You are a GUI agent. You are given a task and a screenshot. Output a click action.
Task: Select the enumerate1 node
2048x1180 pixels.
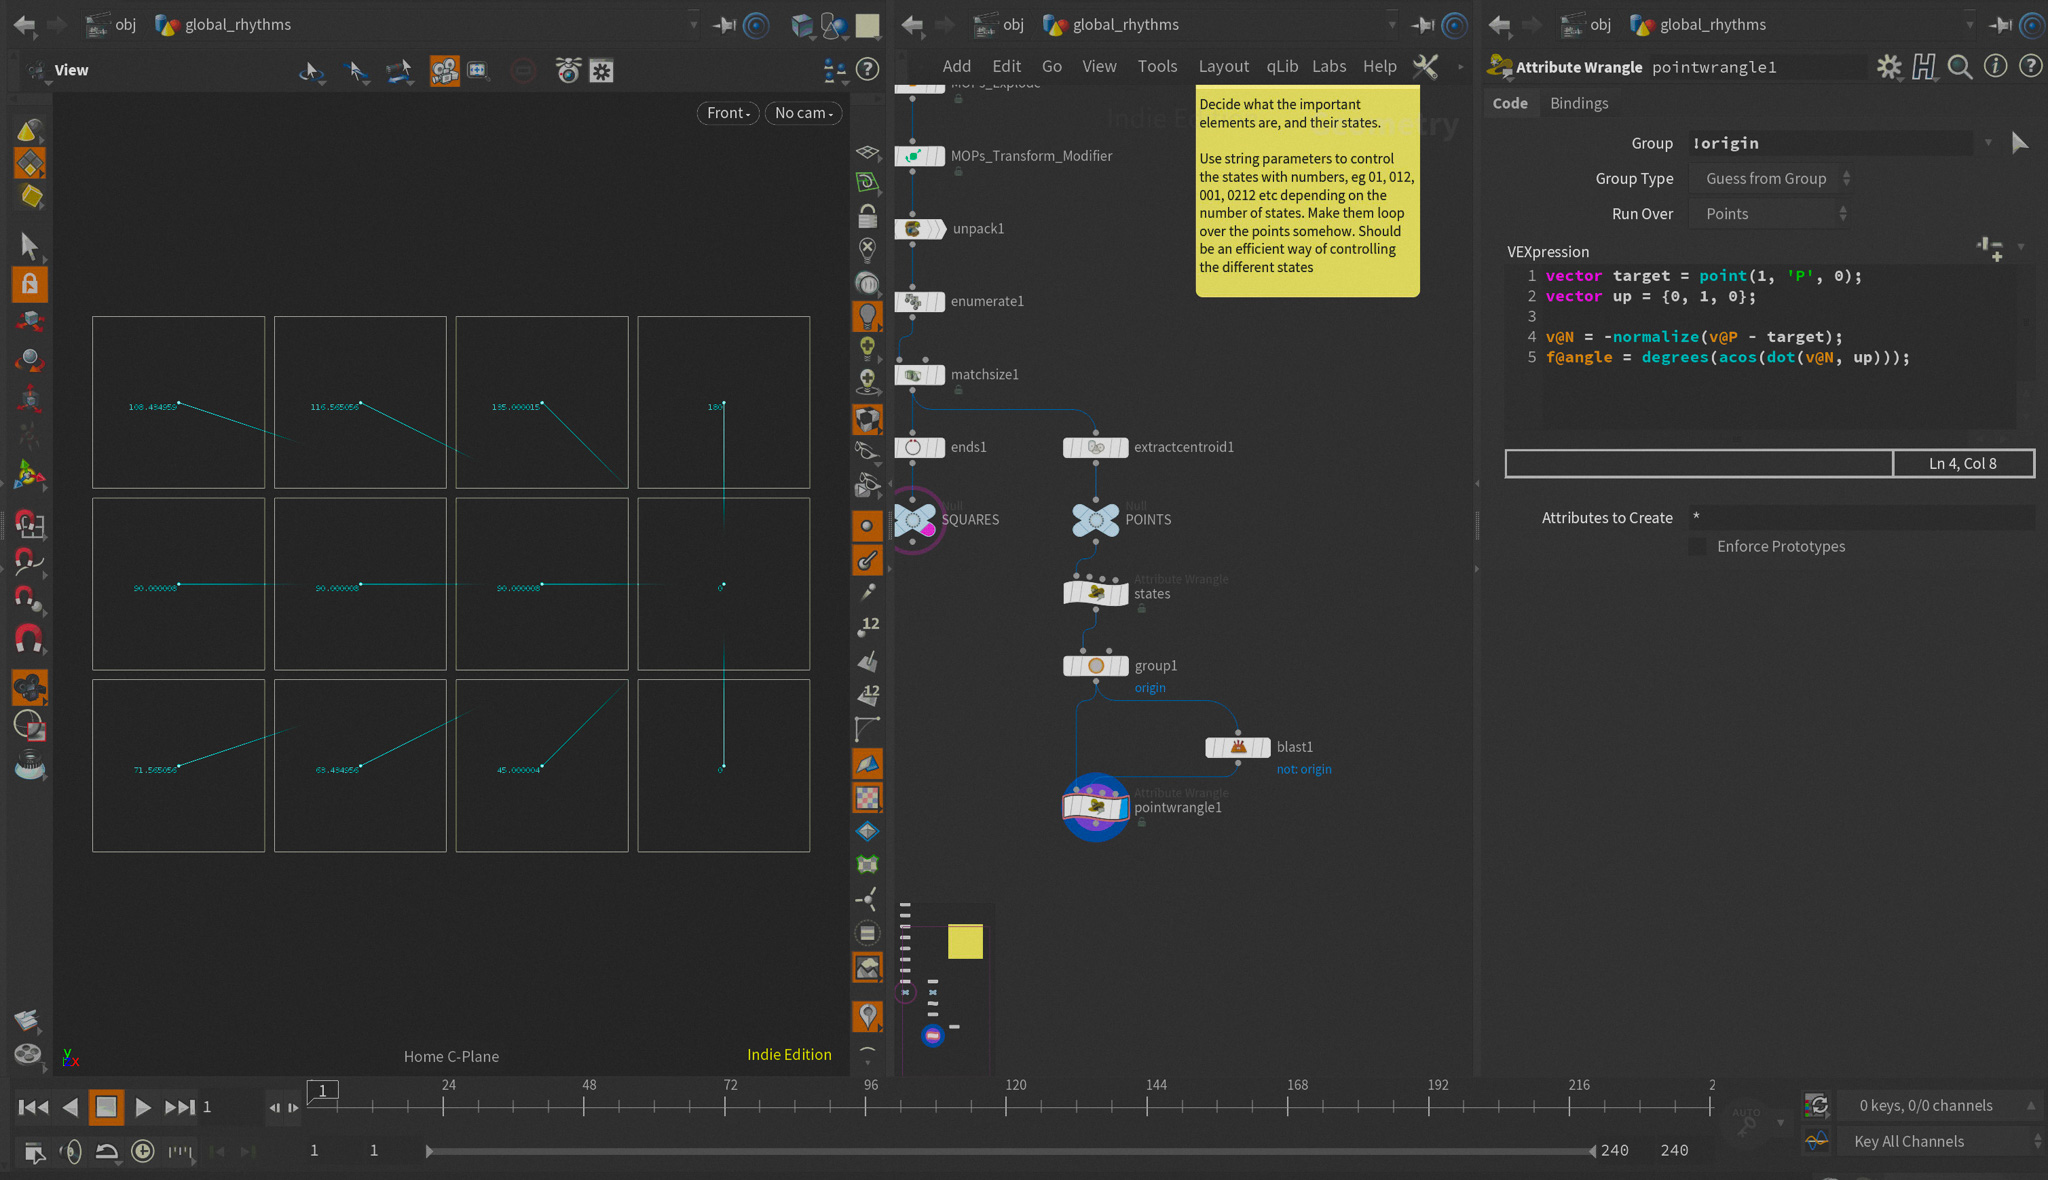(919, 301)
